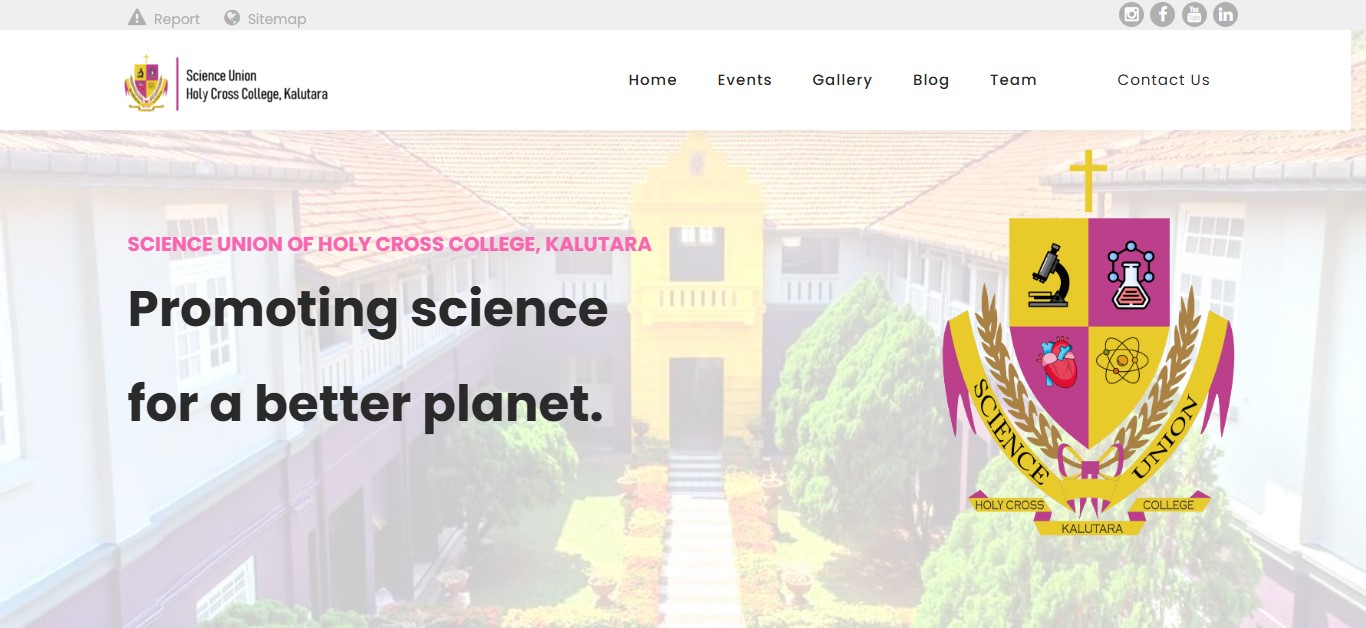Select Team in the navigation bar
Screen dimensions: 1366x628
click(x=1013, y=80)
